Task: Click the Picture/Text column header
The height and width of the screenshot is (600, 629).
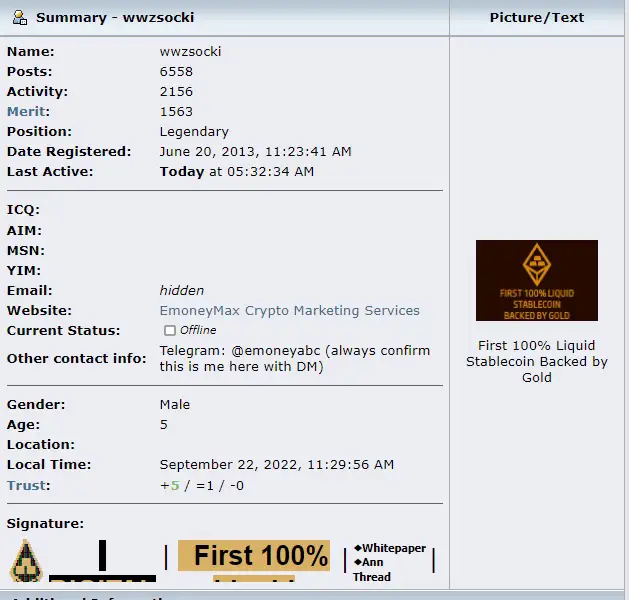Action: point(537,18)
